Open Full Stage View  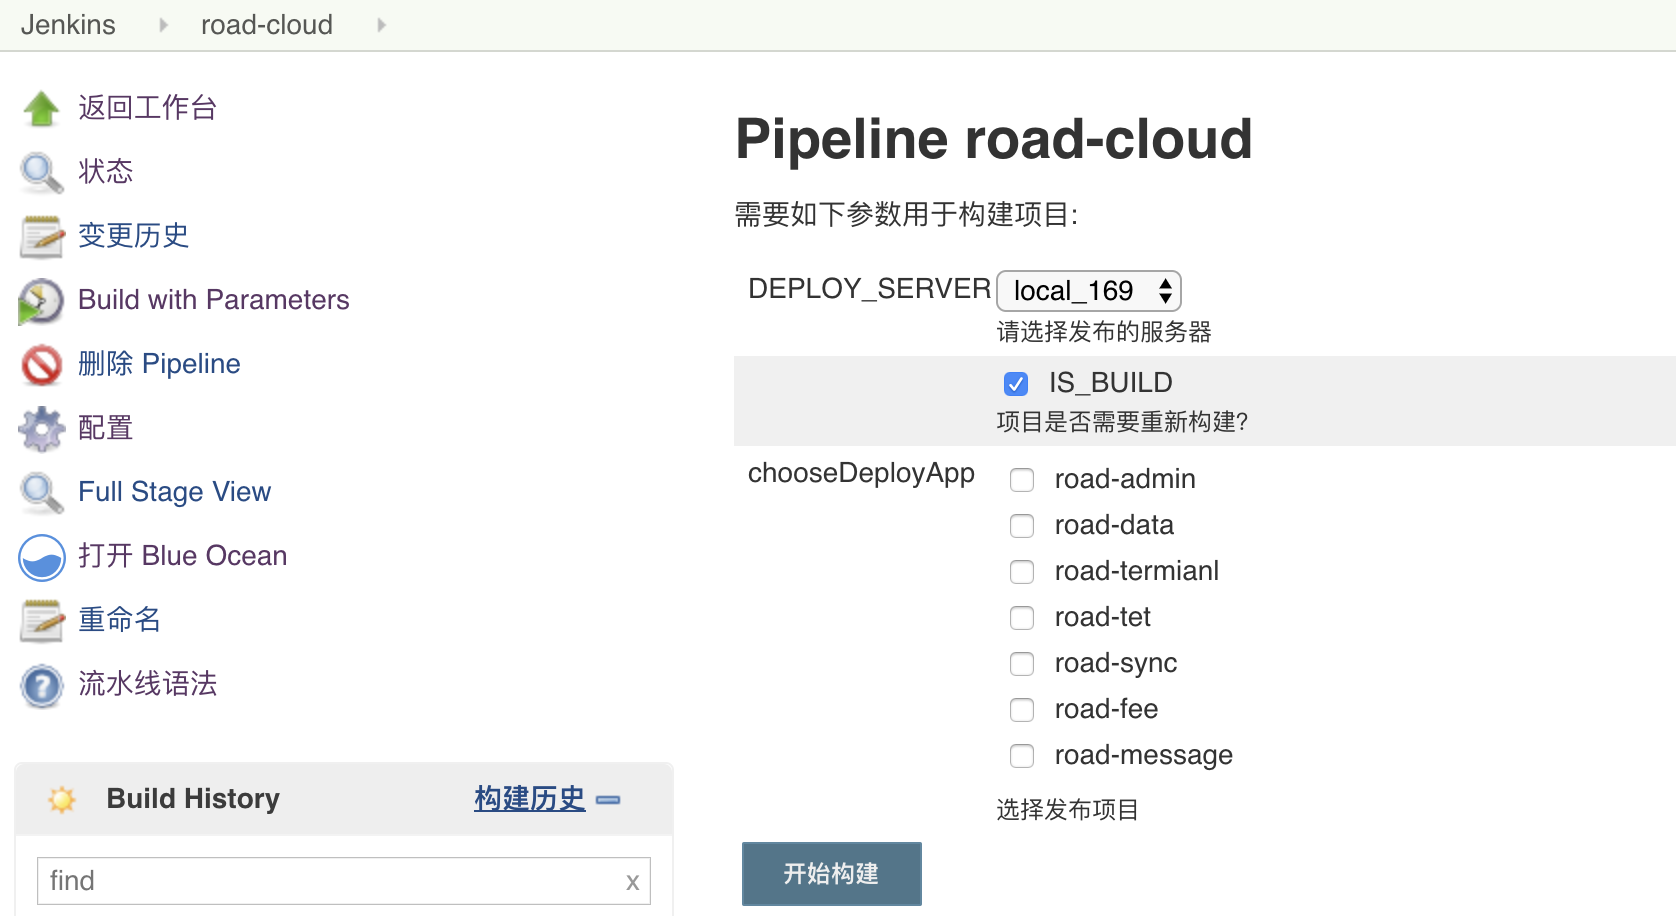click(x=175, y=492)
